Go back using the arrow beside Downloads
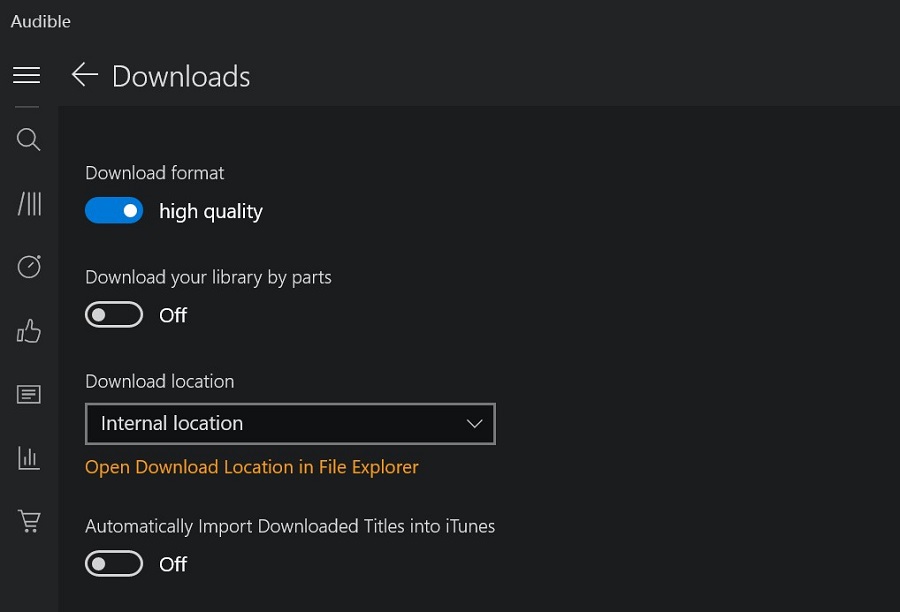The height and width of the screenshot is (612, 900). tap(85, 75)
